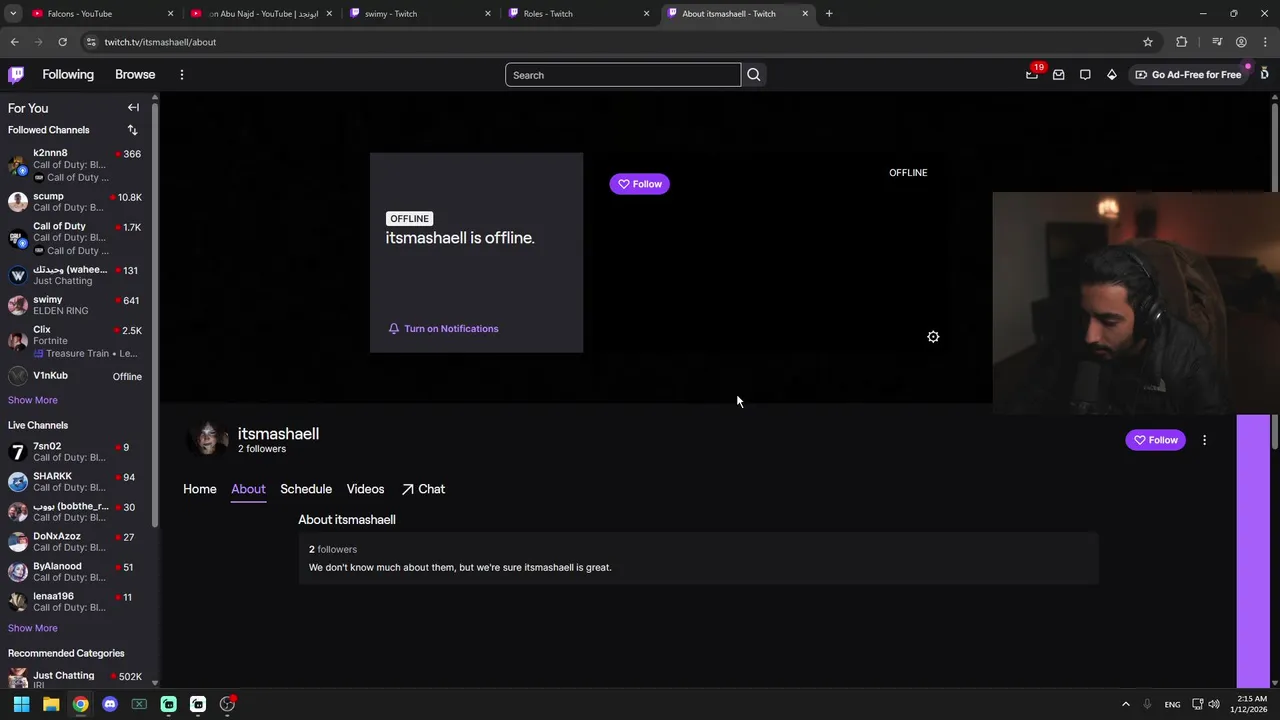The width and height of the screenshot is (1280, 720).
Task: Follow itsmashaell from the player overlay
Action: [640, 184]
